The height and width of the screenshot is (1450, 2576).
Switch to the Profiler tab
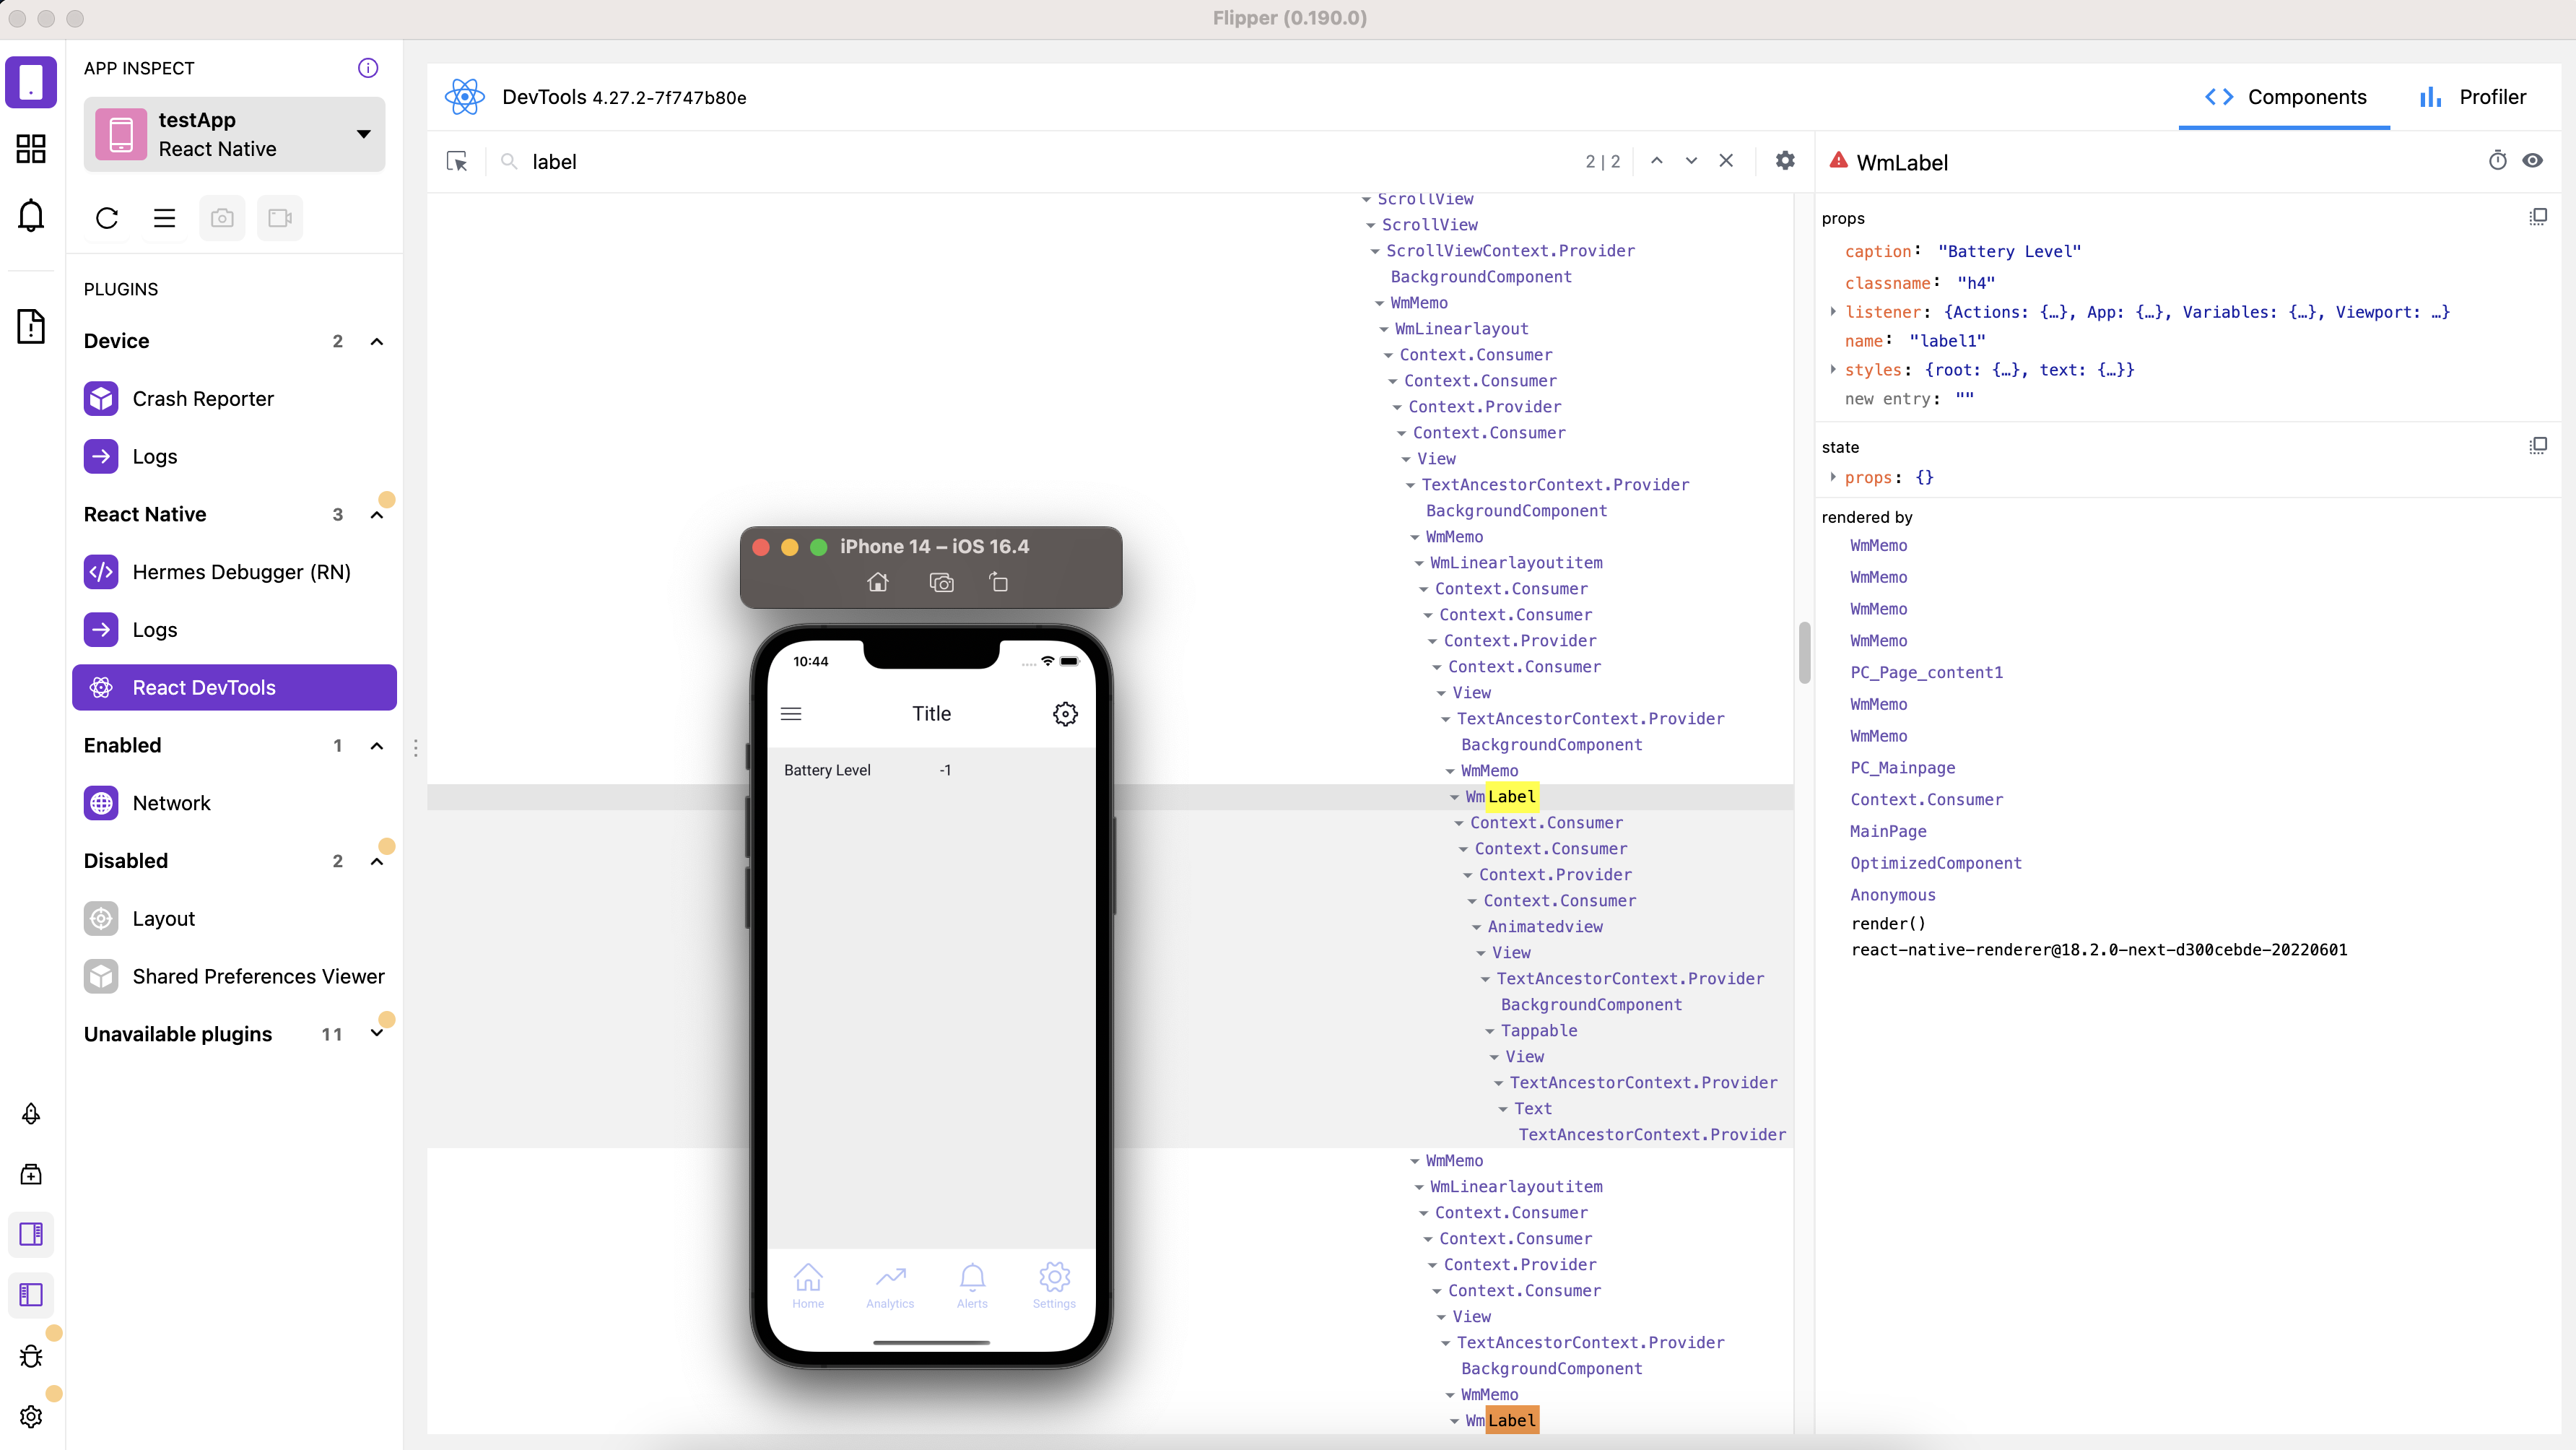click(x=2472, y=97)
